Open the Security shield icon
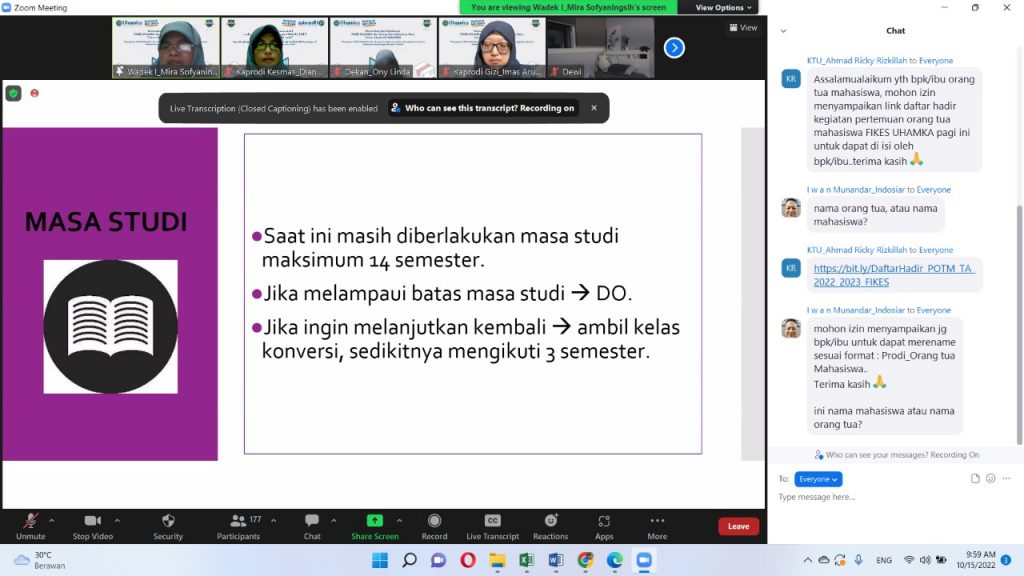This screenshot has width=1024, height=576. (168, 521)
